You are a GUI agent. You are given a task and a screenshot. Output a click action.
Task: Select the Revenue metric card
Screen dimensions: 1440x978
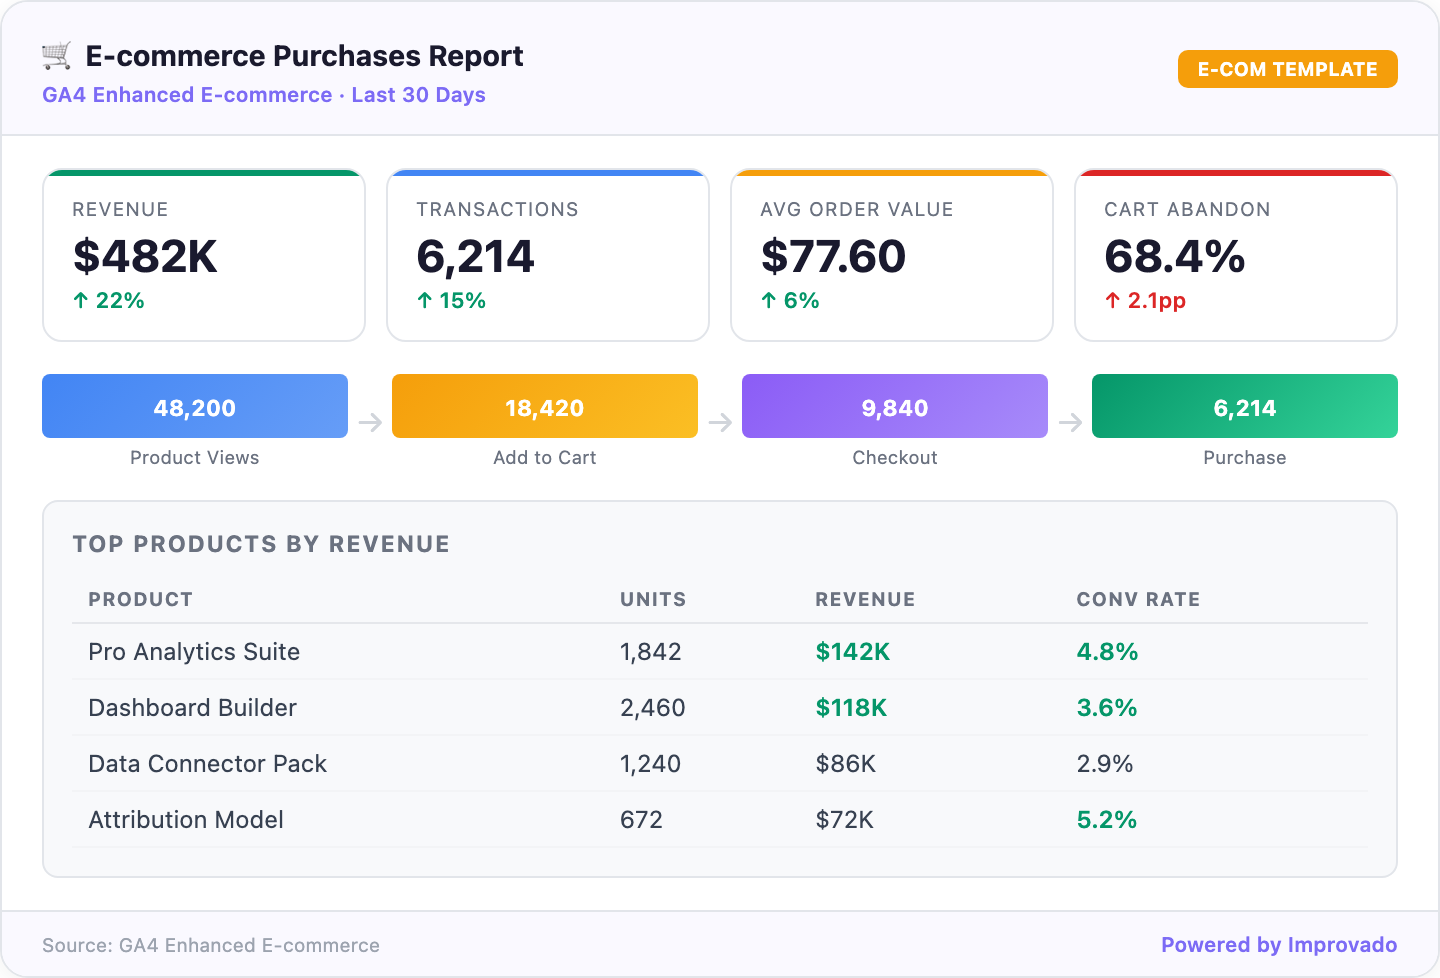[203, 255]
